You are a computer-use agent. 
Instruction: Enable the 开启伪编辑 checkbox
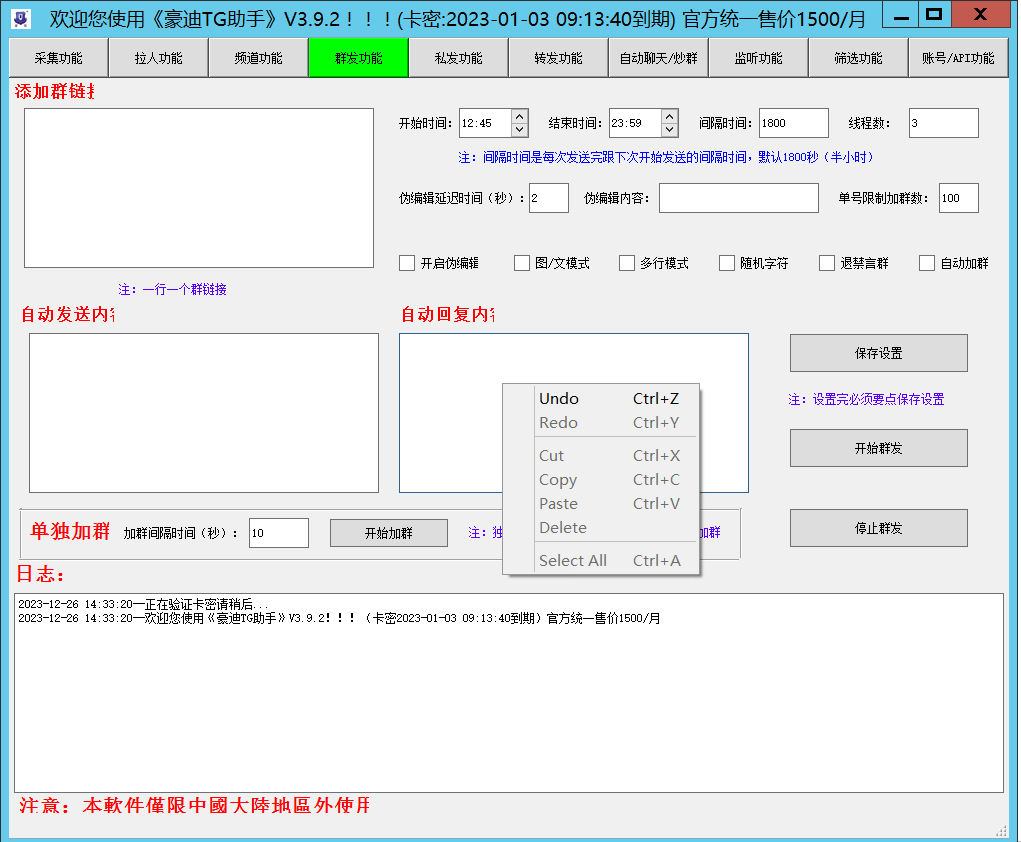point(407,263)
